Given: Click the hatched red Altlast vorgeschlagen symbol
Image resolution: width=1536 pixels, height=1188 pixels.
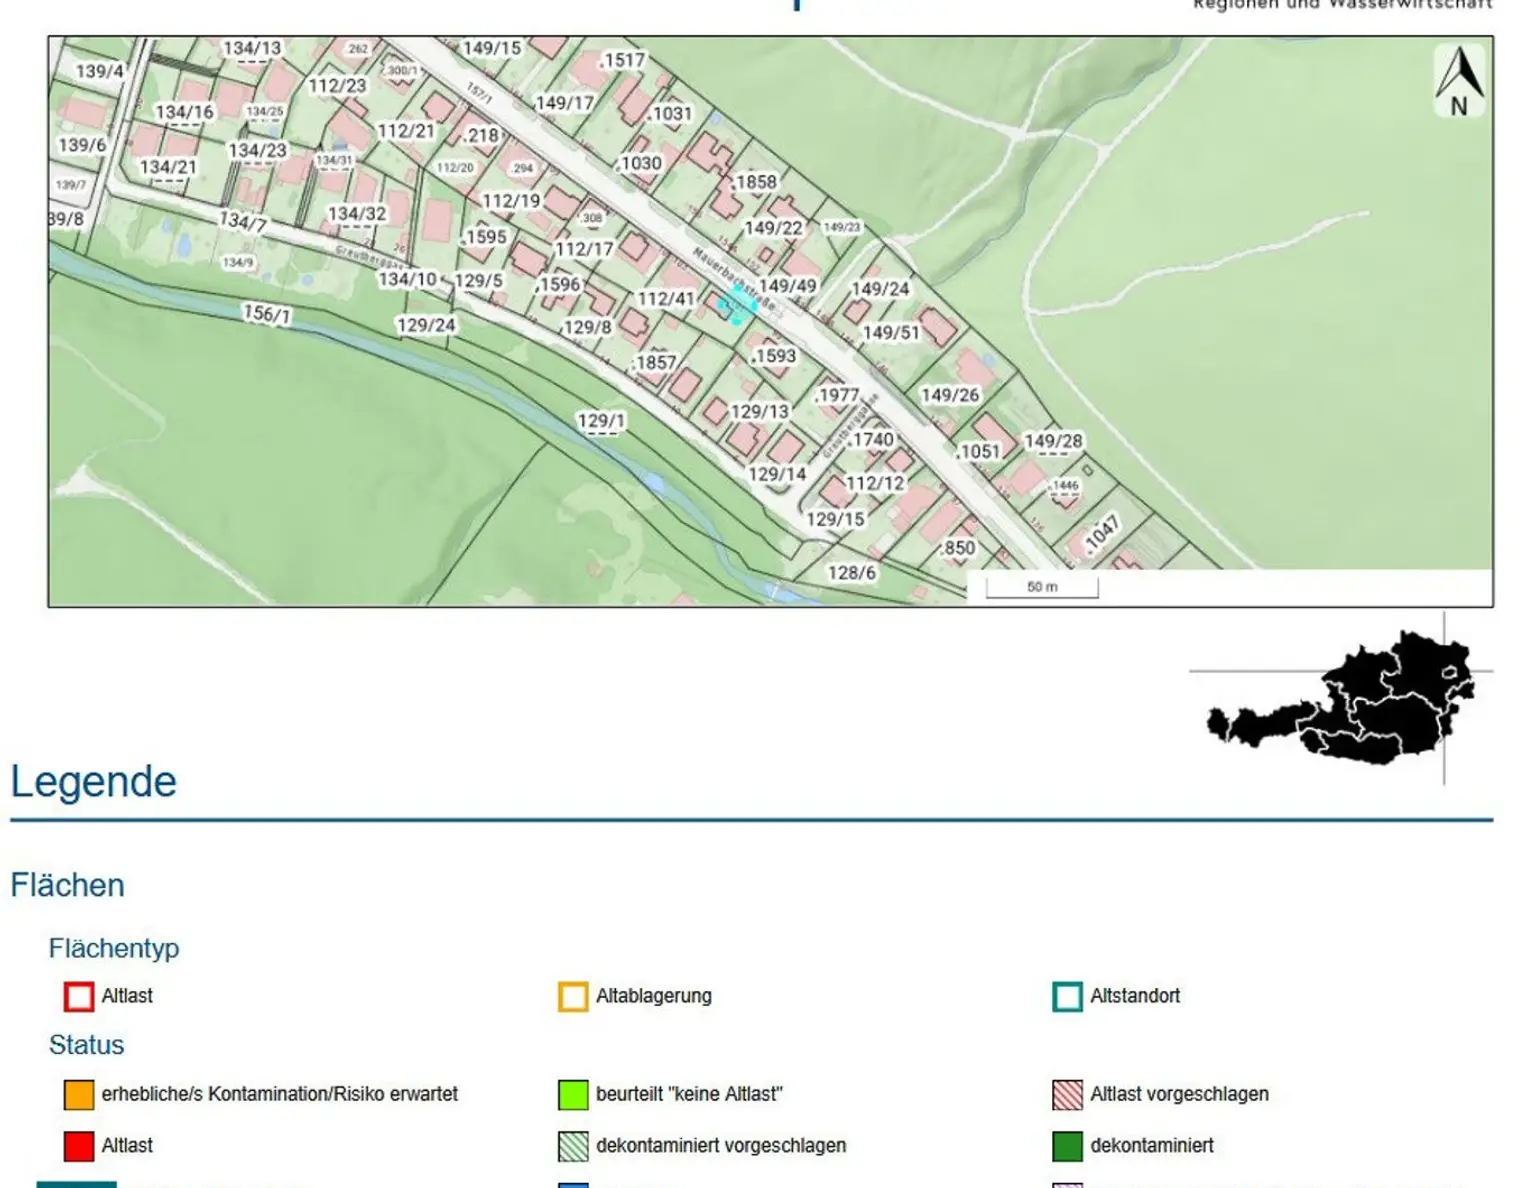Looking at the screenshot, I should (x=1067, y=1095).
